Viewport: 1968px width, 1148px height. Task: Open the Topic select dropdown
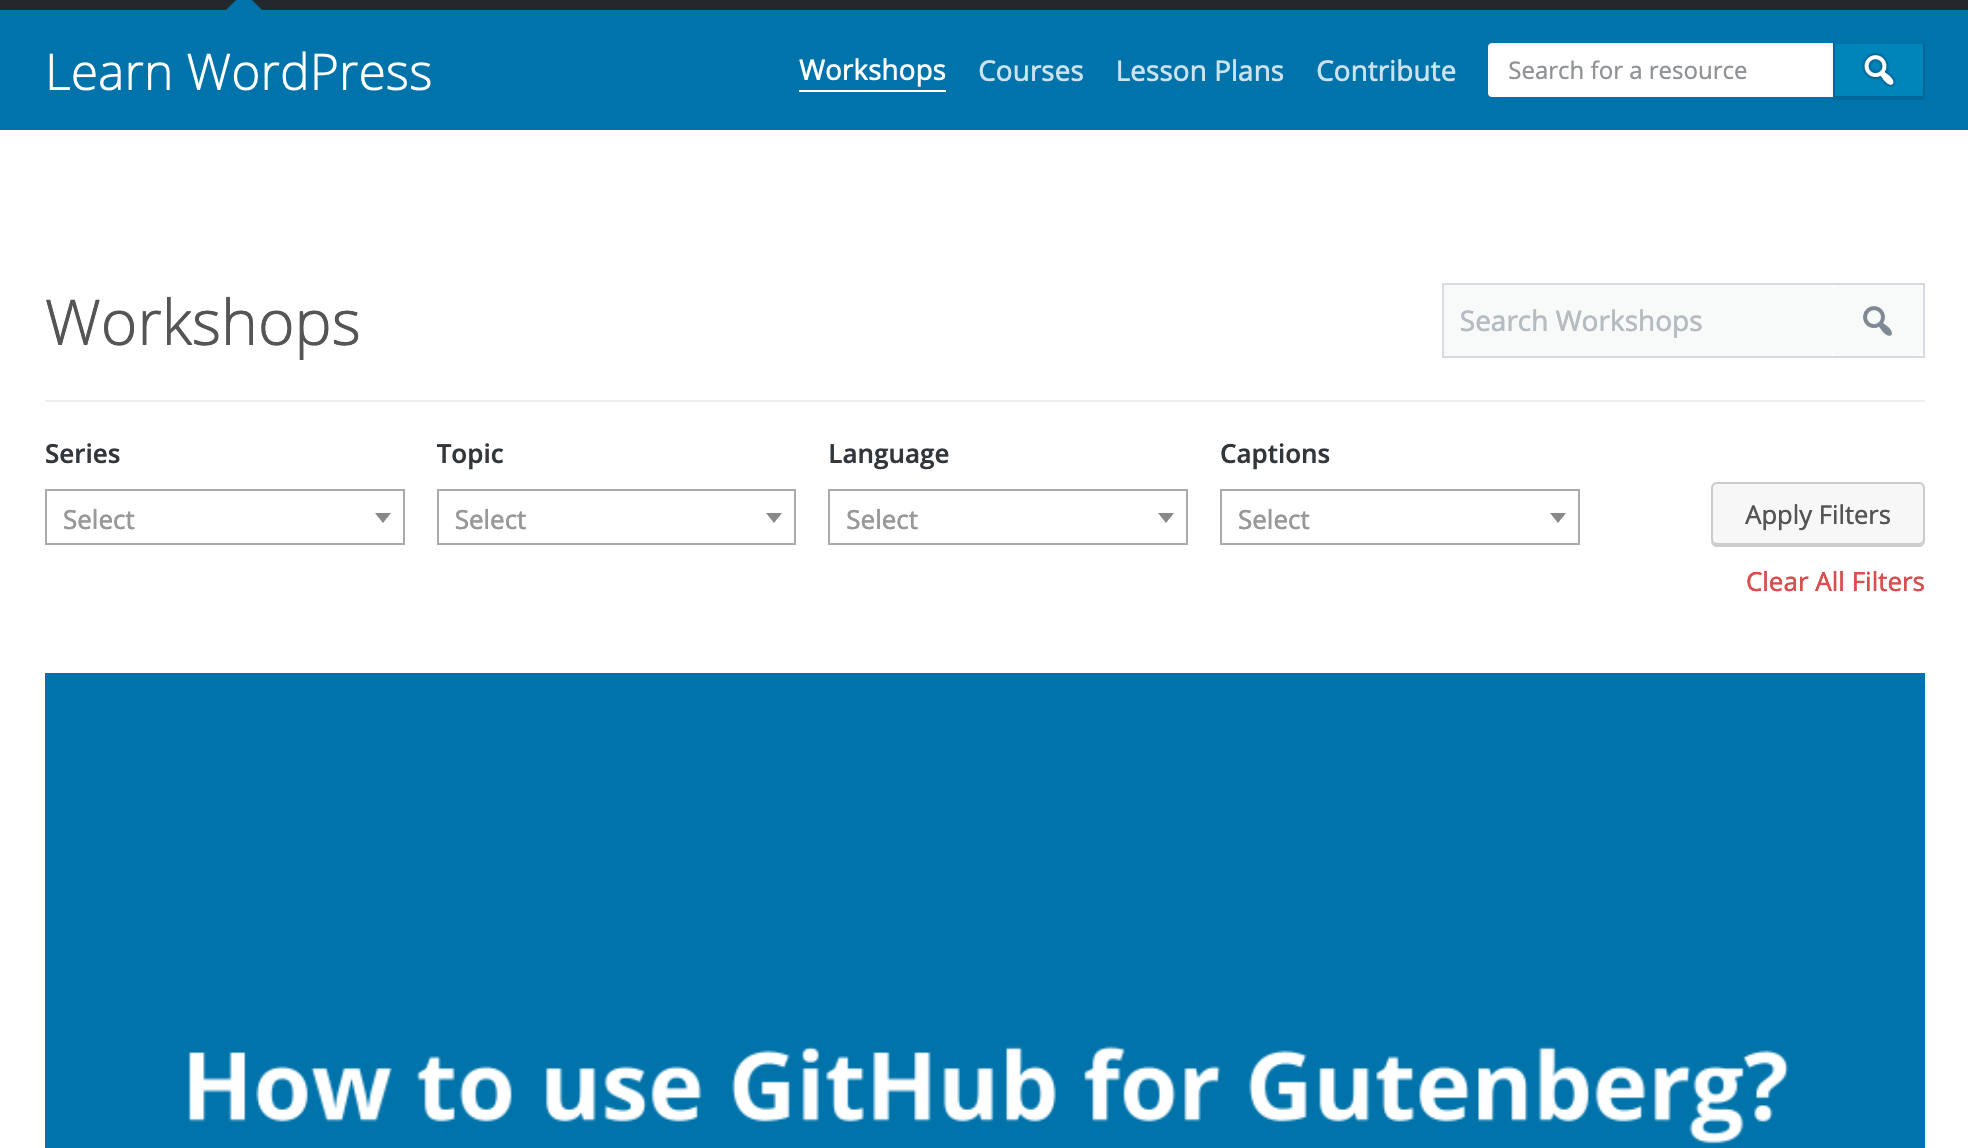616,517
